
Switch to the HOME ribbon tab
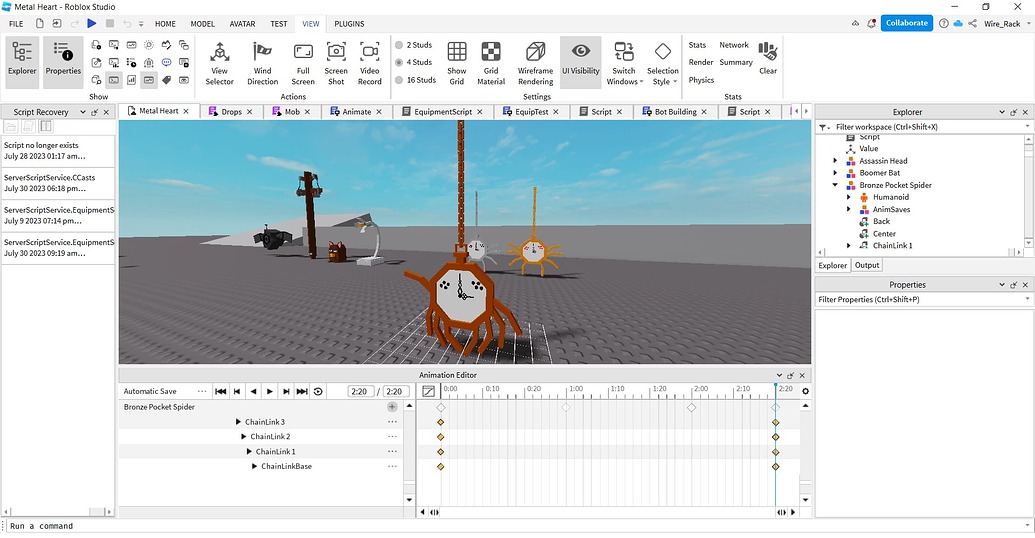[165, 24]
